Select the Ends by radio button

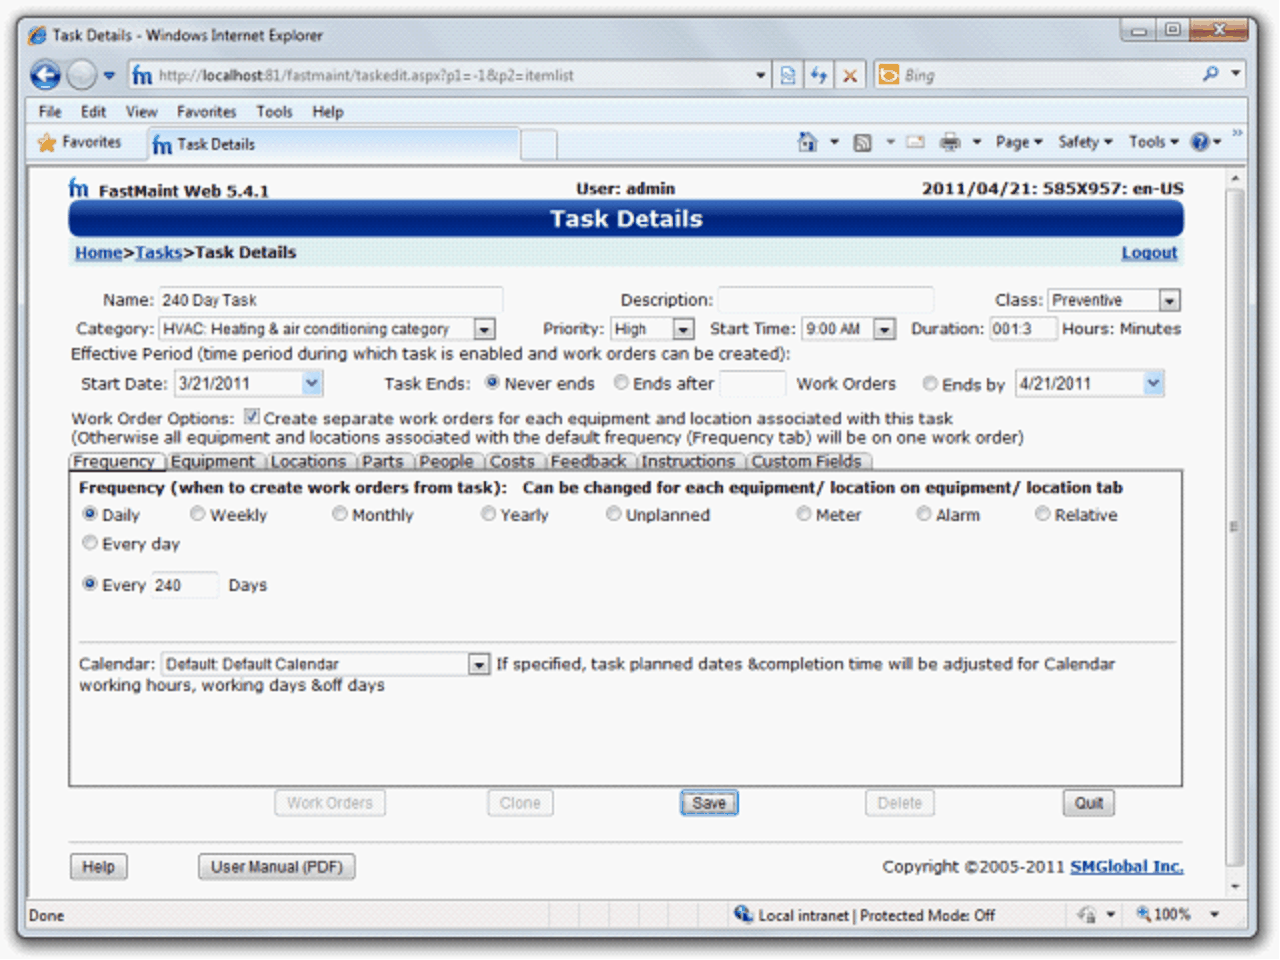[930, 383]
